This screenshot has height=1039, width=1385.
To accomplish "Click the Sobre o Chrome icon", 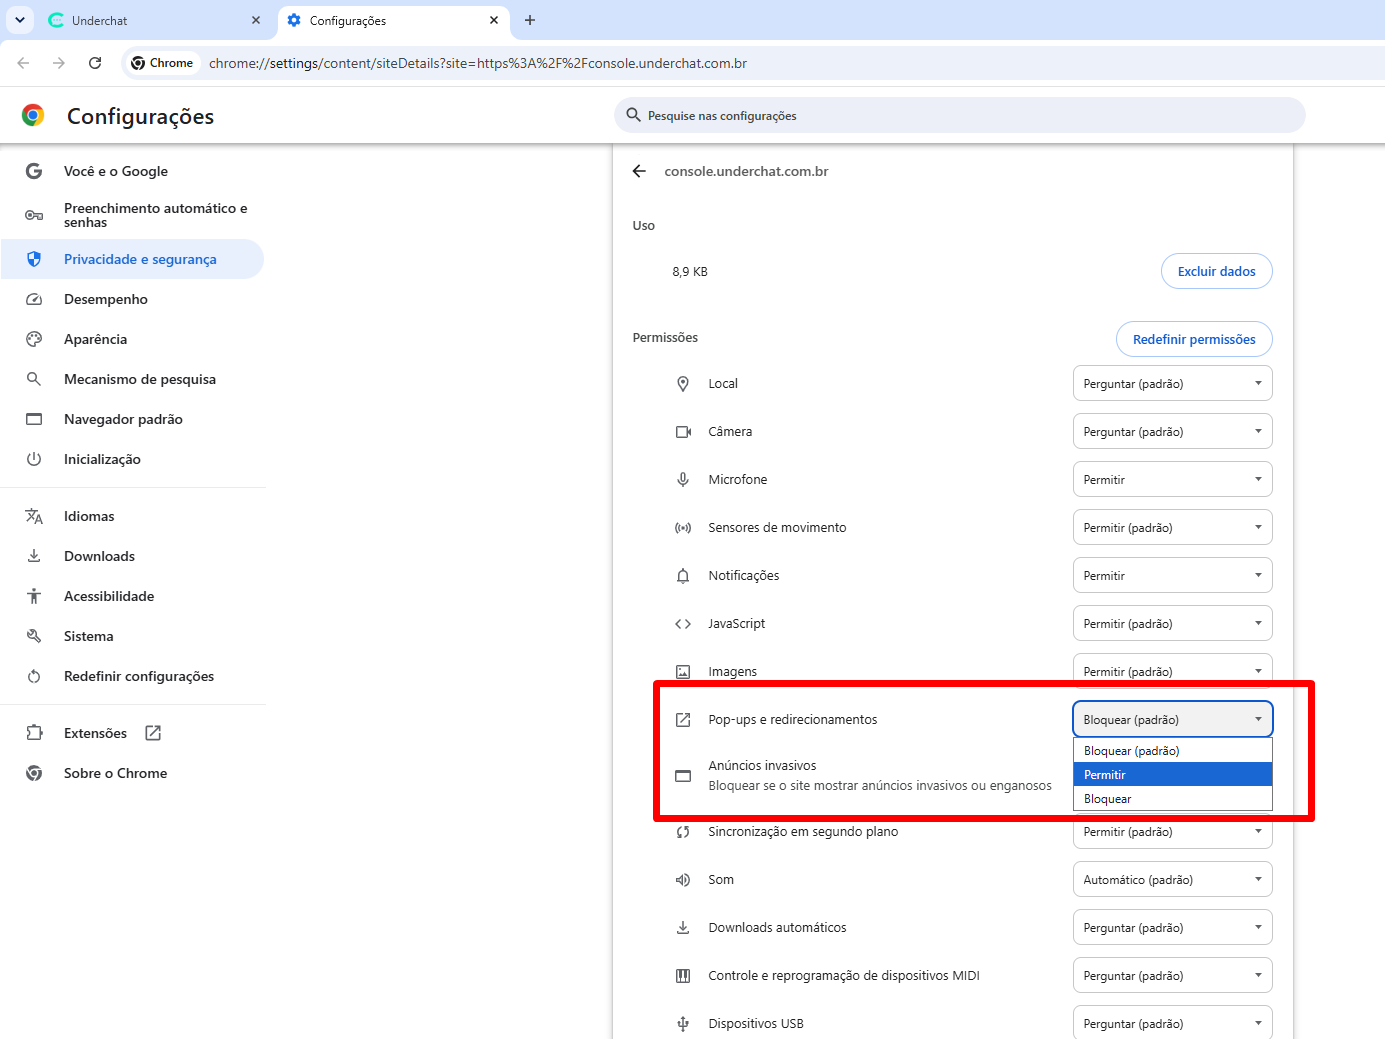I will click(x=34, y=773).
